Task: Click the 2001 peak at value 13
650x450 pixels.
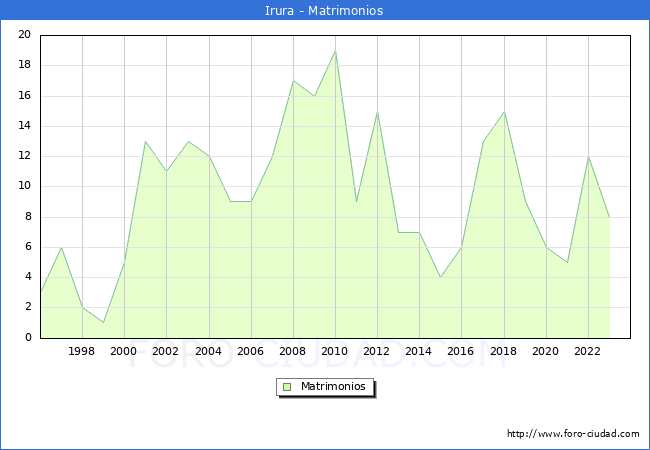Action: (x=145, y=141)
